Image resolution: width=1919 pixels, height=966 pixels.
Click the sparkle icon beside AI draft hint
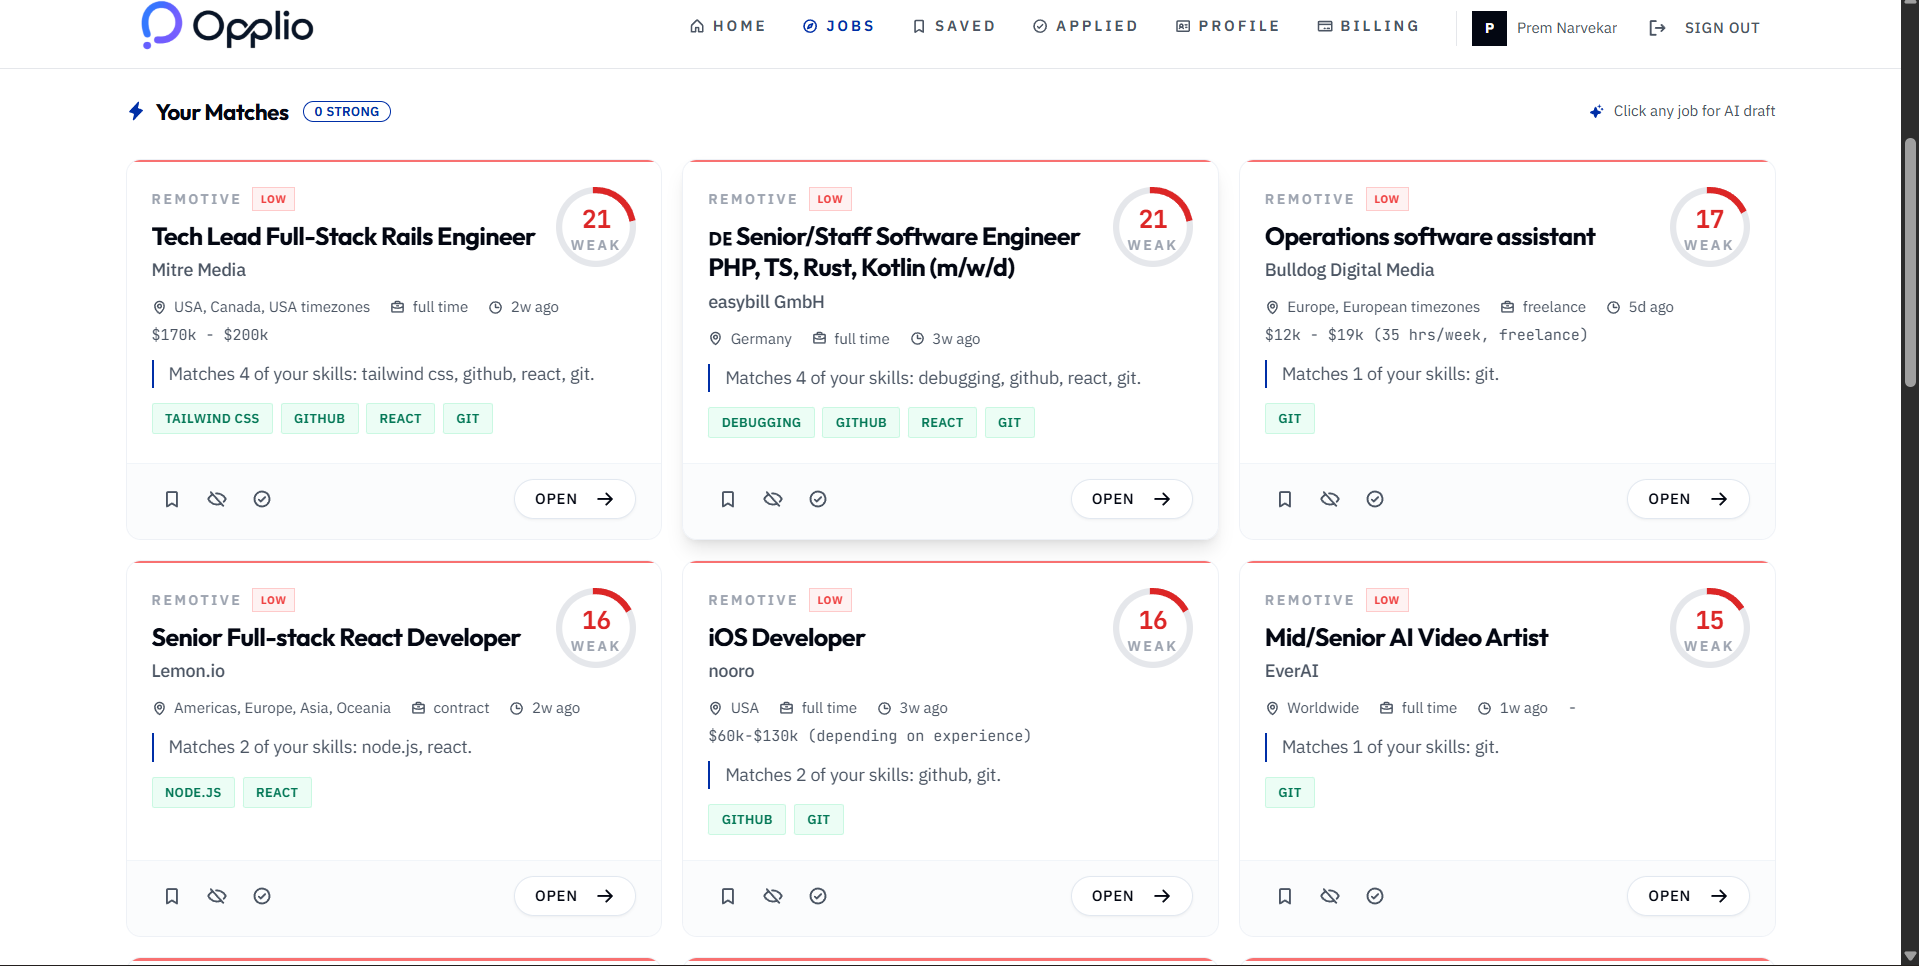pyautogui.click(x=1597, y=111)
